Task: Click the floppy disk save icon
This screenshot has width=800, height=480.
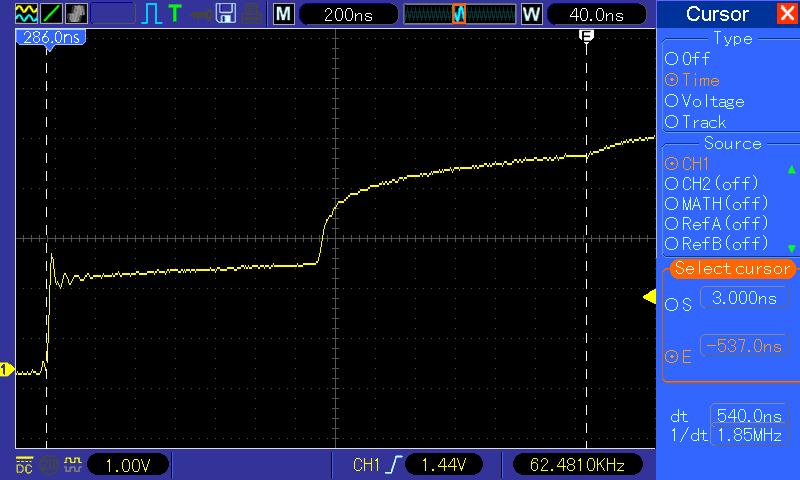Action: click(x=226, y=13)
